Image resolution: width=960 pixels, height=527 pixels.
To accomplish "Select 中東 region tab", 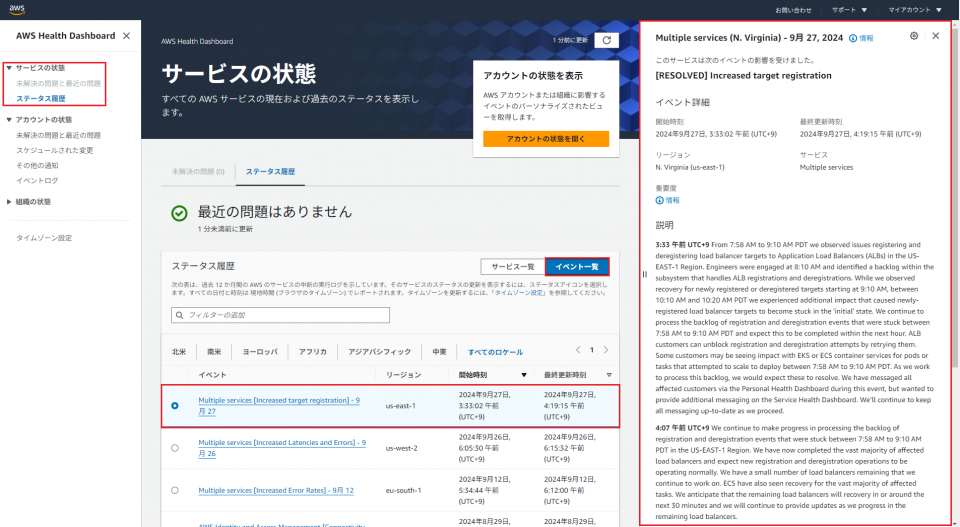I will [440, 352].
